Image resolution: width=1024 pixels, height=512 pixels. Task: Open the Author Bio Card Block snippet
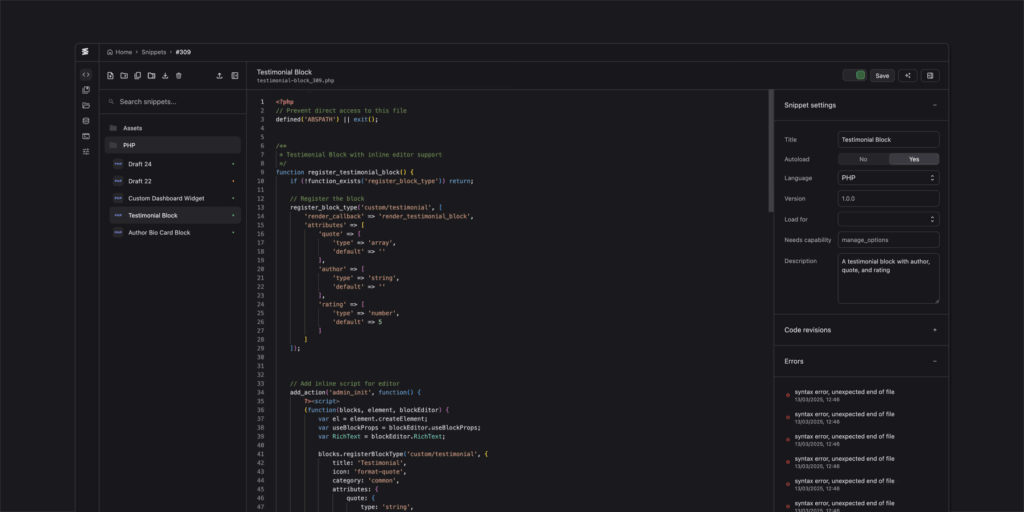click(x=160, y=232)
